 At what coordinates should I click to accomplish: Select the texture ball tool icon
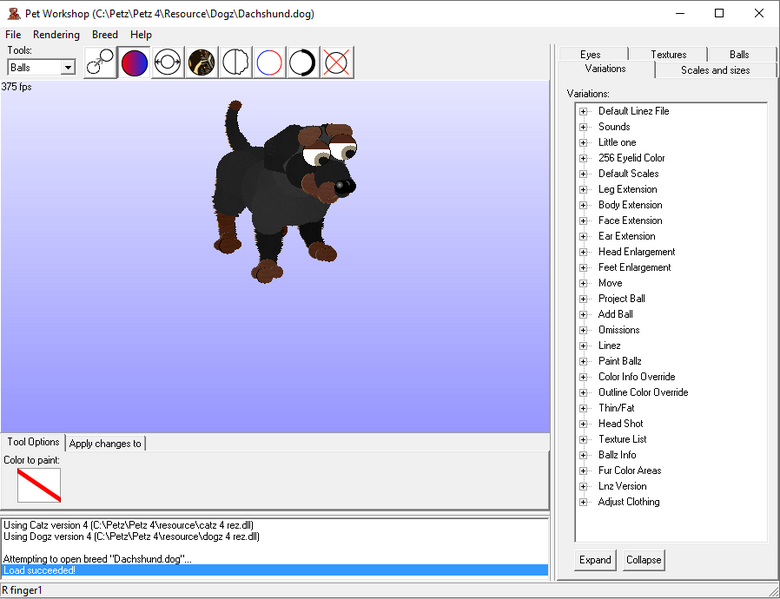tap(201, 63)
